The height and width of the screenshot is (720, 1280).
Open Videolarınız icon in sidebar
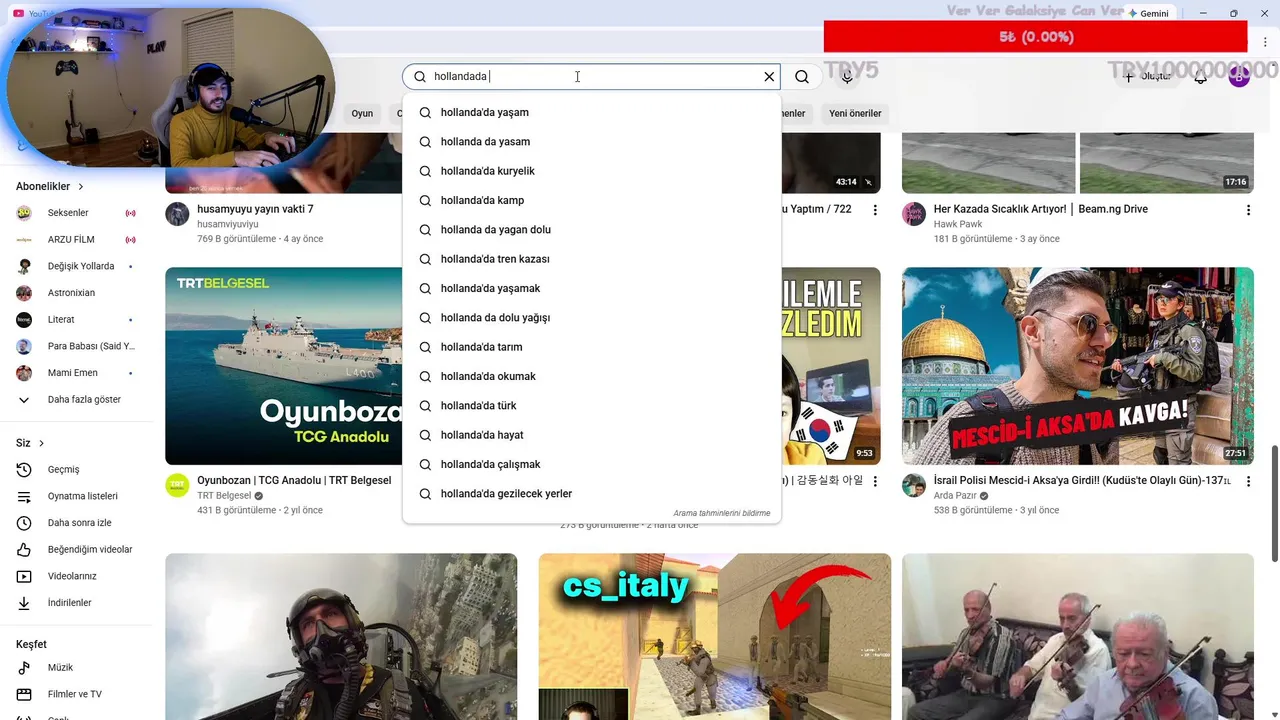pyautogui.click(x=24, y=577)
